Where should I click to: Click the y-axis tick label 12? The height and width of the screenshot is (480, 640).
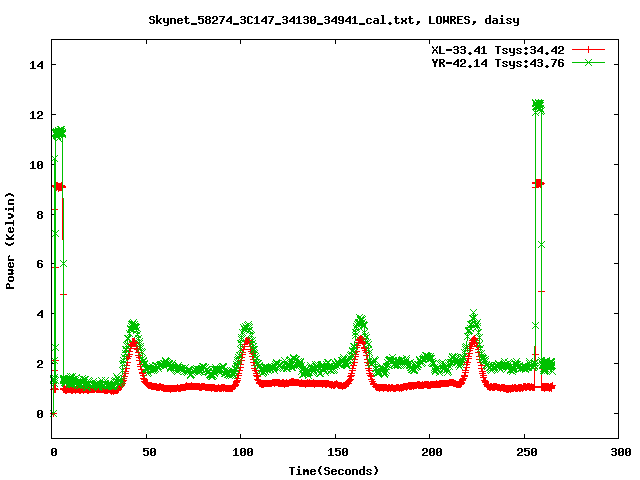coord(36,115)
